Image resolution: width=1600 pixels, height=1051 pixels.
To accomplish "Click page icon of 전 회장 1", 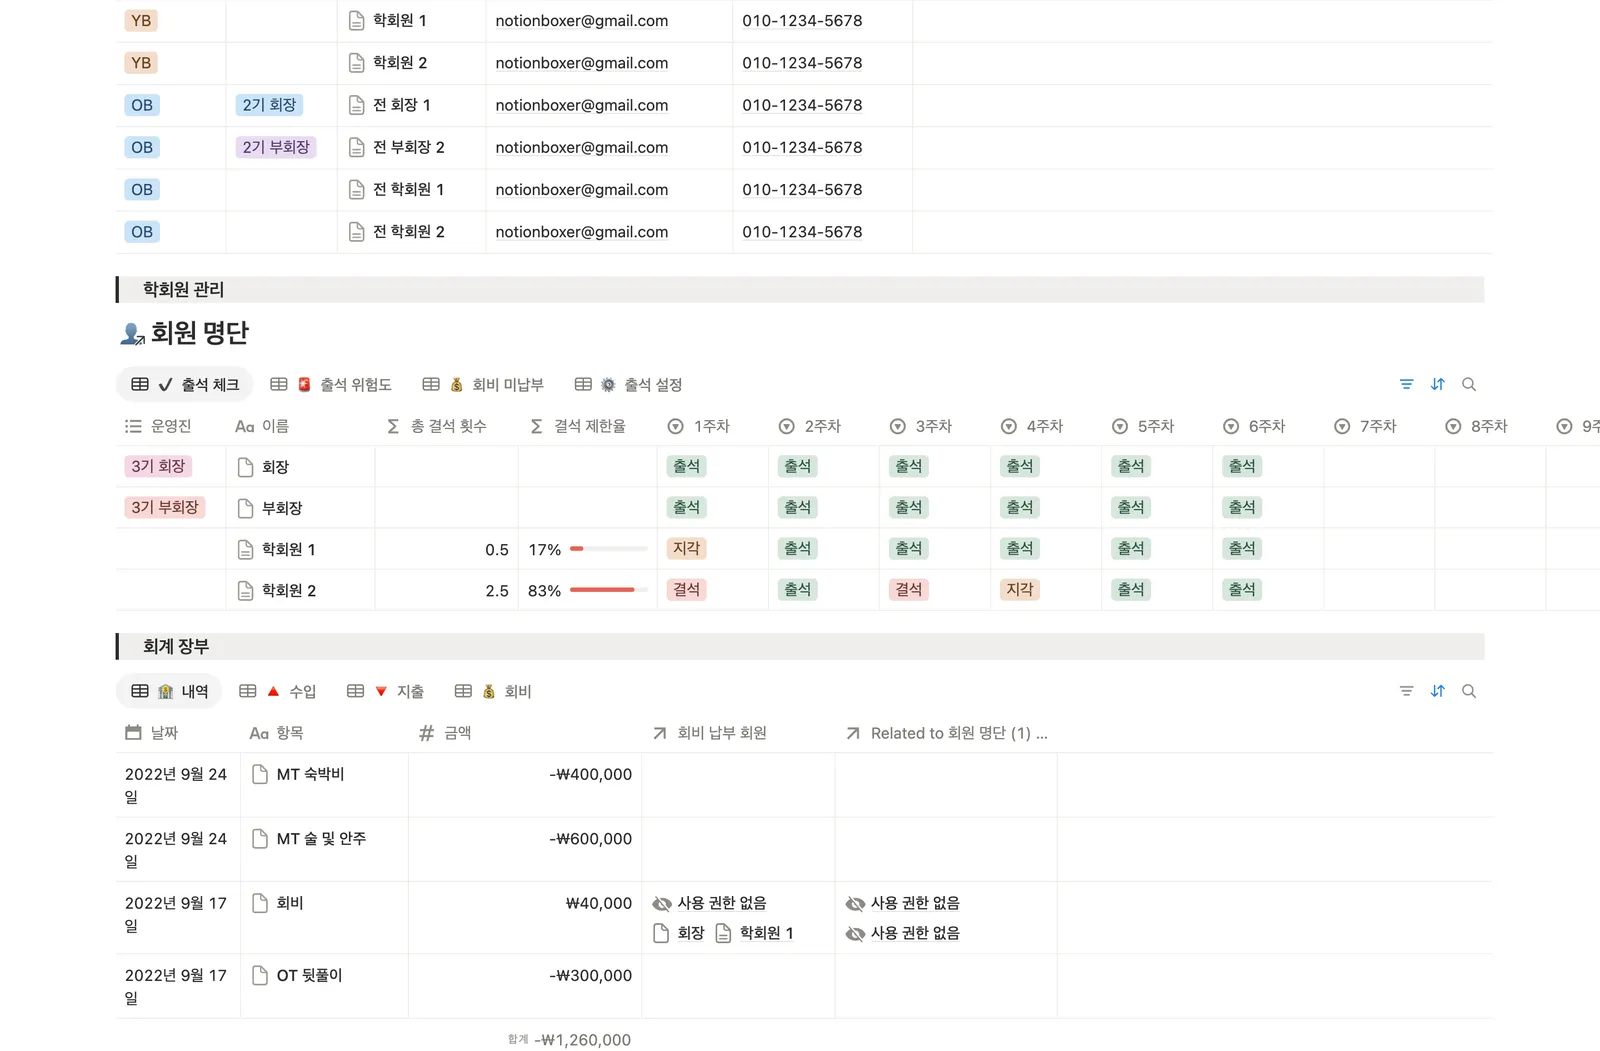I will pyautogui.click(x=356, y=105).
